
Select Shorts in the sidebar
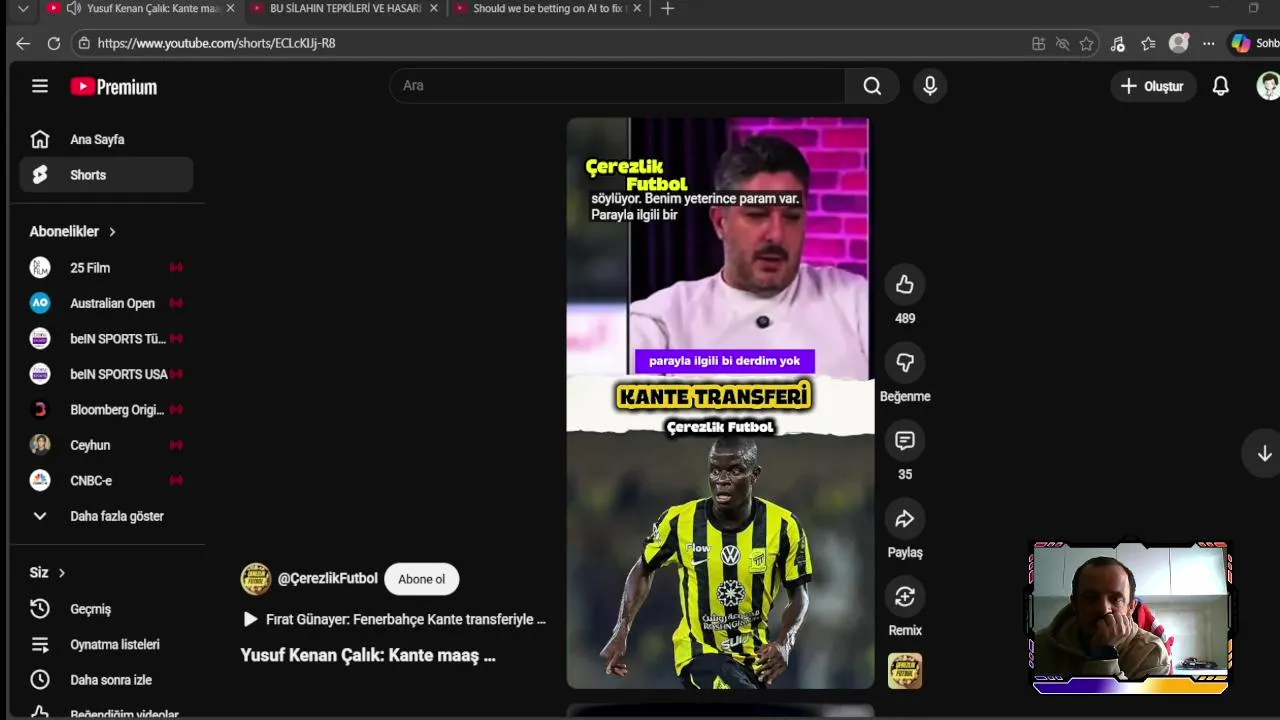click(106, 175)
